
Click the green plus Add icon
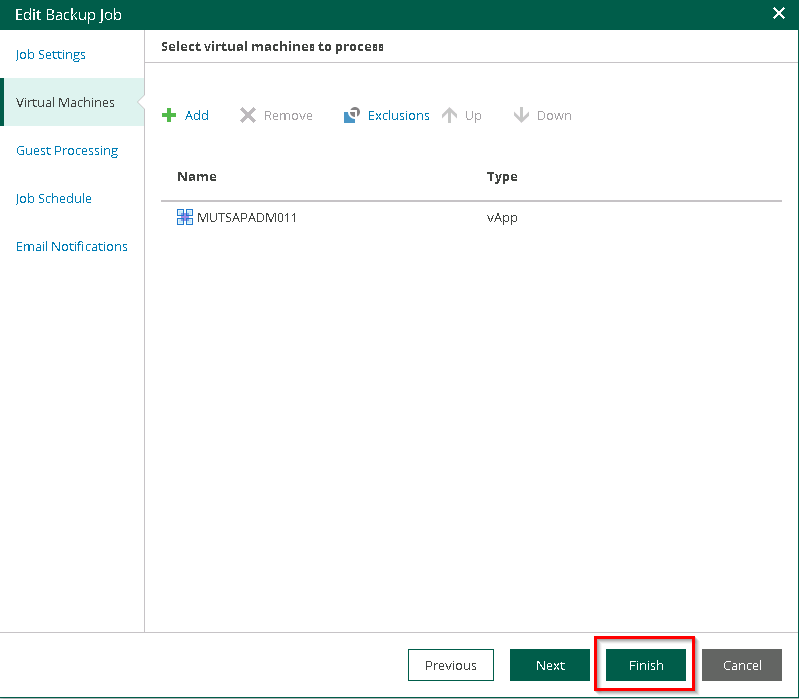169,116
